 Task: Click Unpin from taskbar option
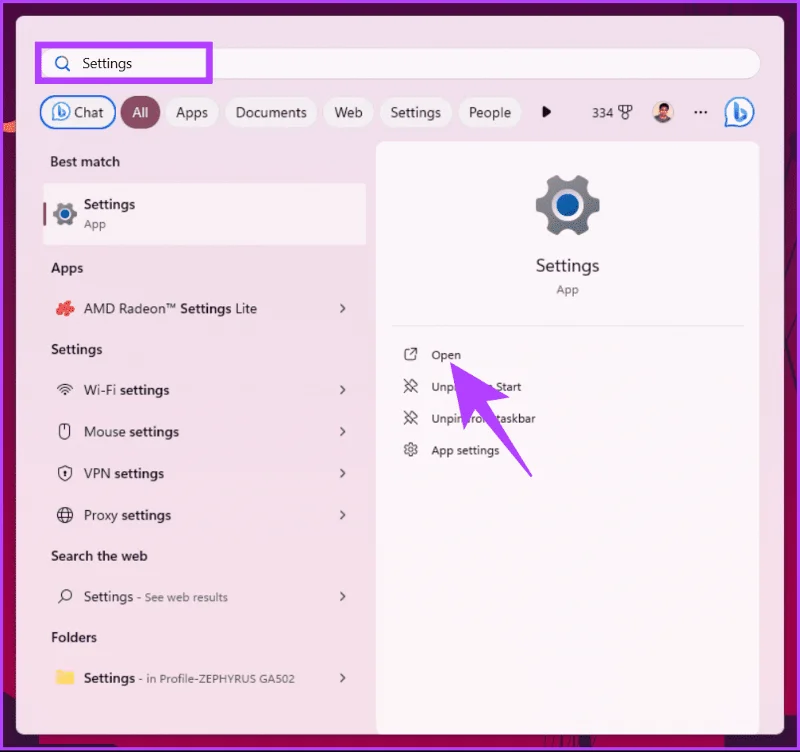(483, 418)
